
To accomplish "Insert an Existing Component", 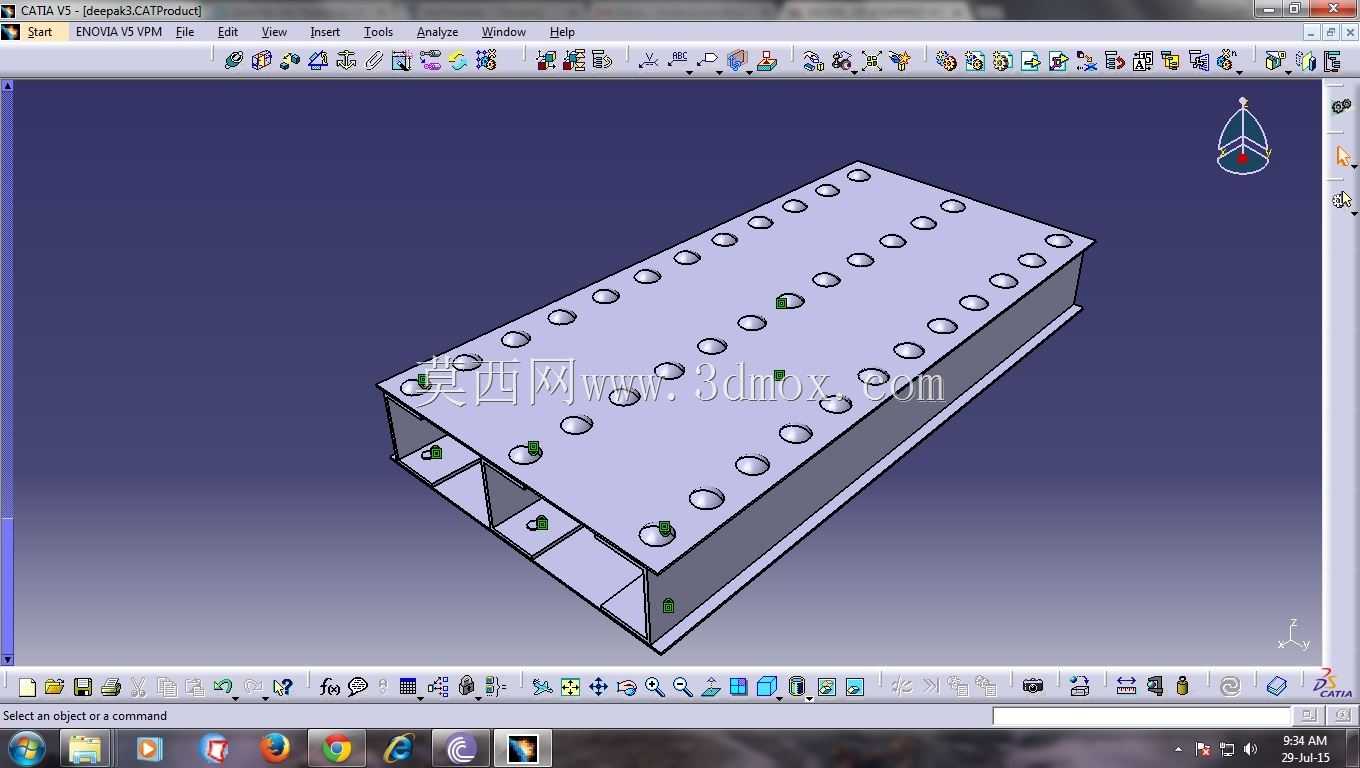I will [x=1030, y=61].
